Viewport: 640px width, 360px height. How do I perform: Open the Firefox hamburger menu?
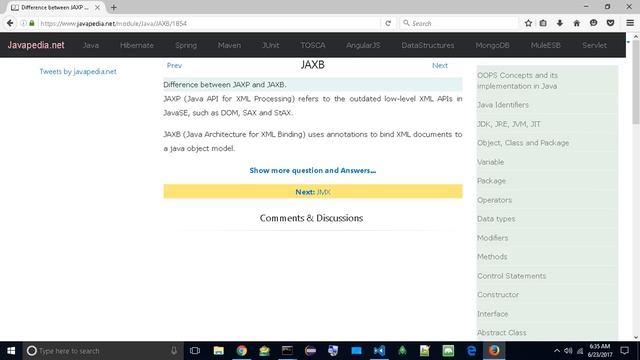click(630, 23)
